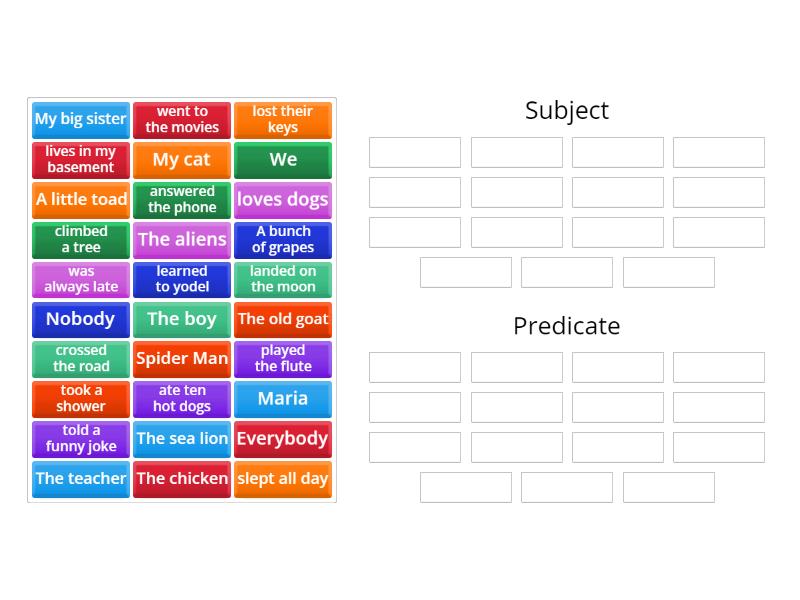The image size is (800, 600).
Task: Click the "Everybody" card
Action: 283,439
